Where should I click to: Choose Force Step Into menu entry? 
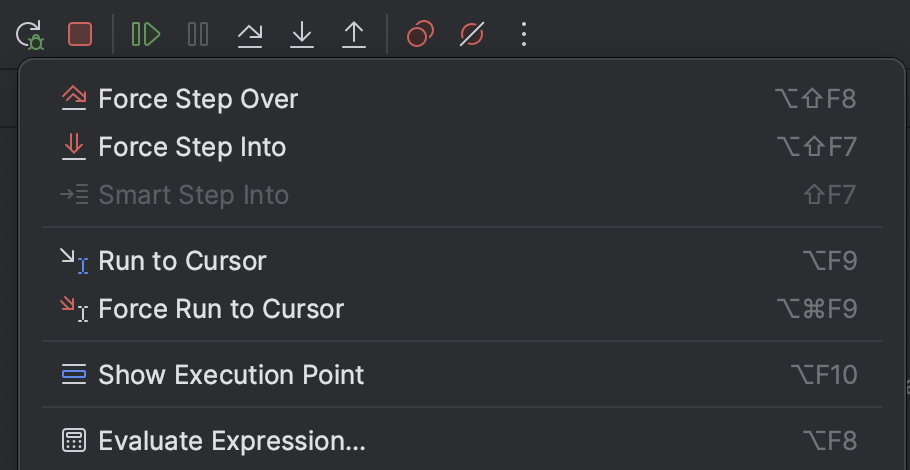click(x=192, y=147)
